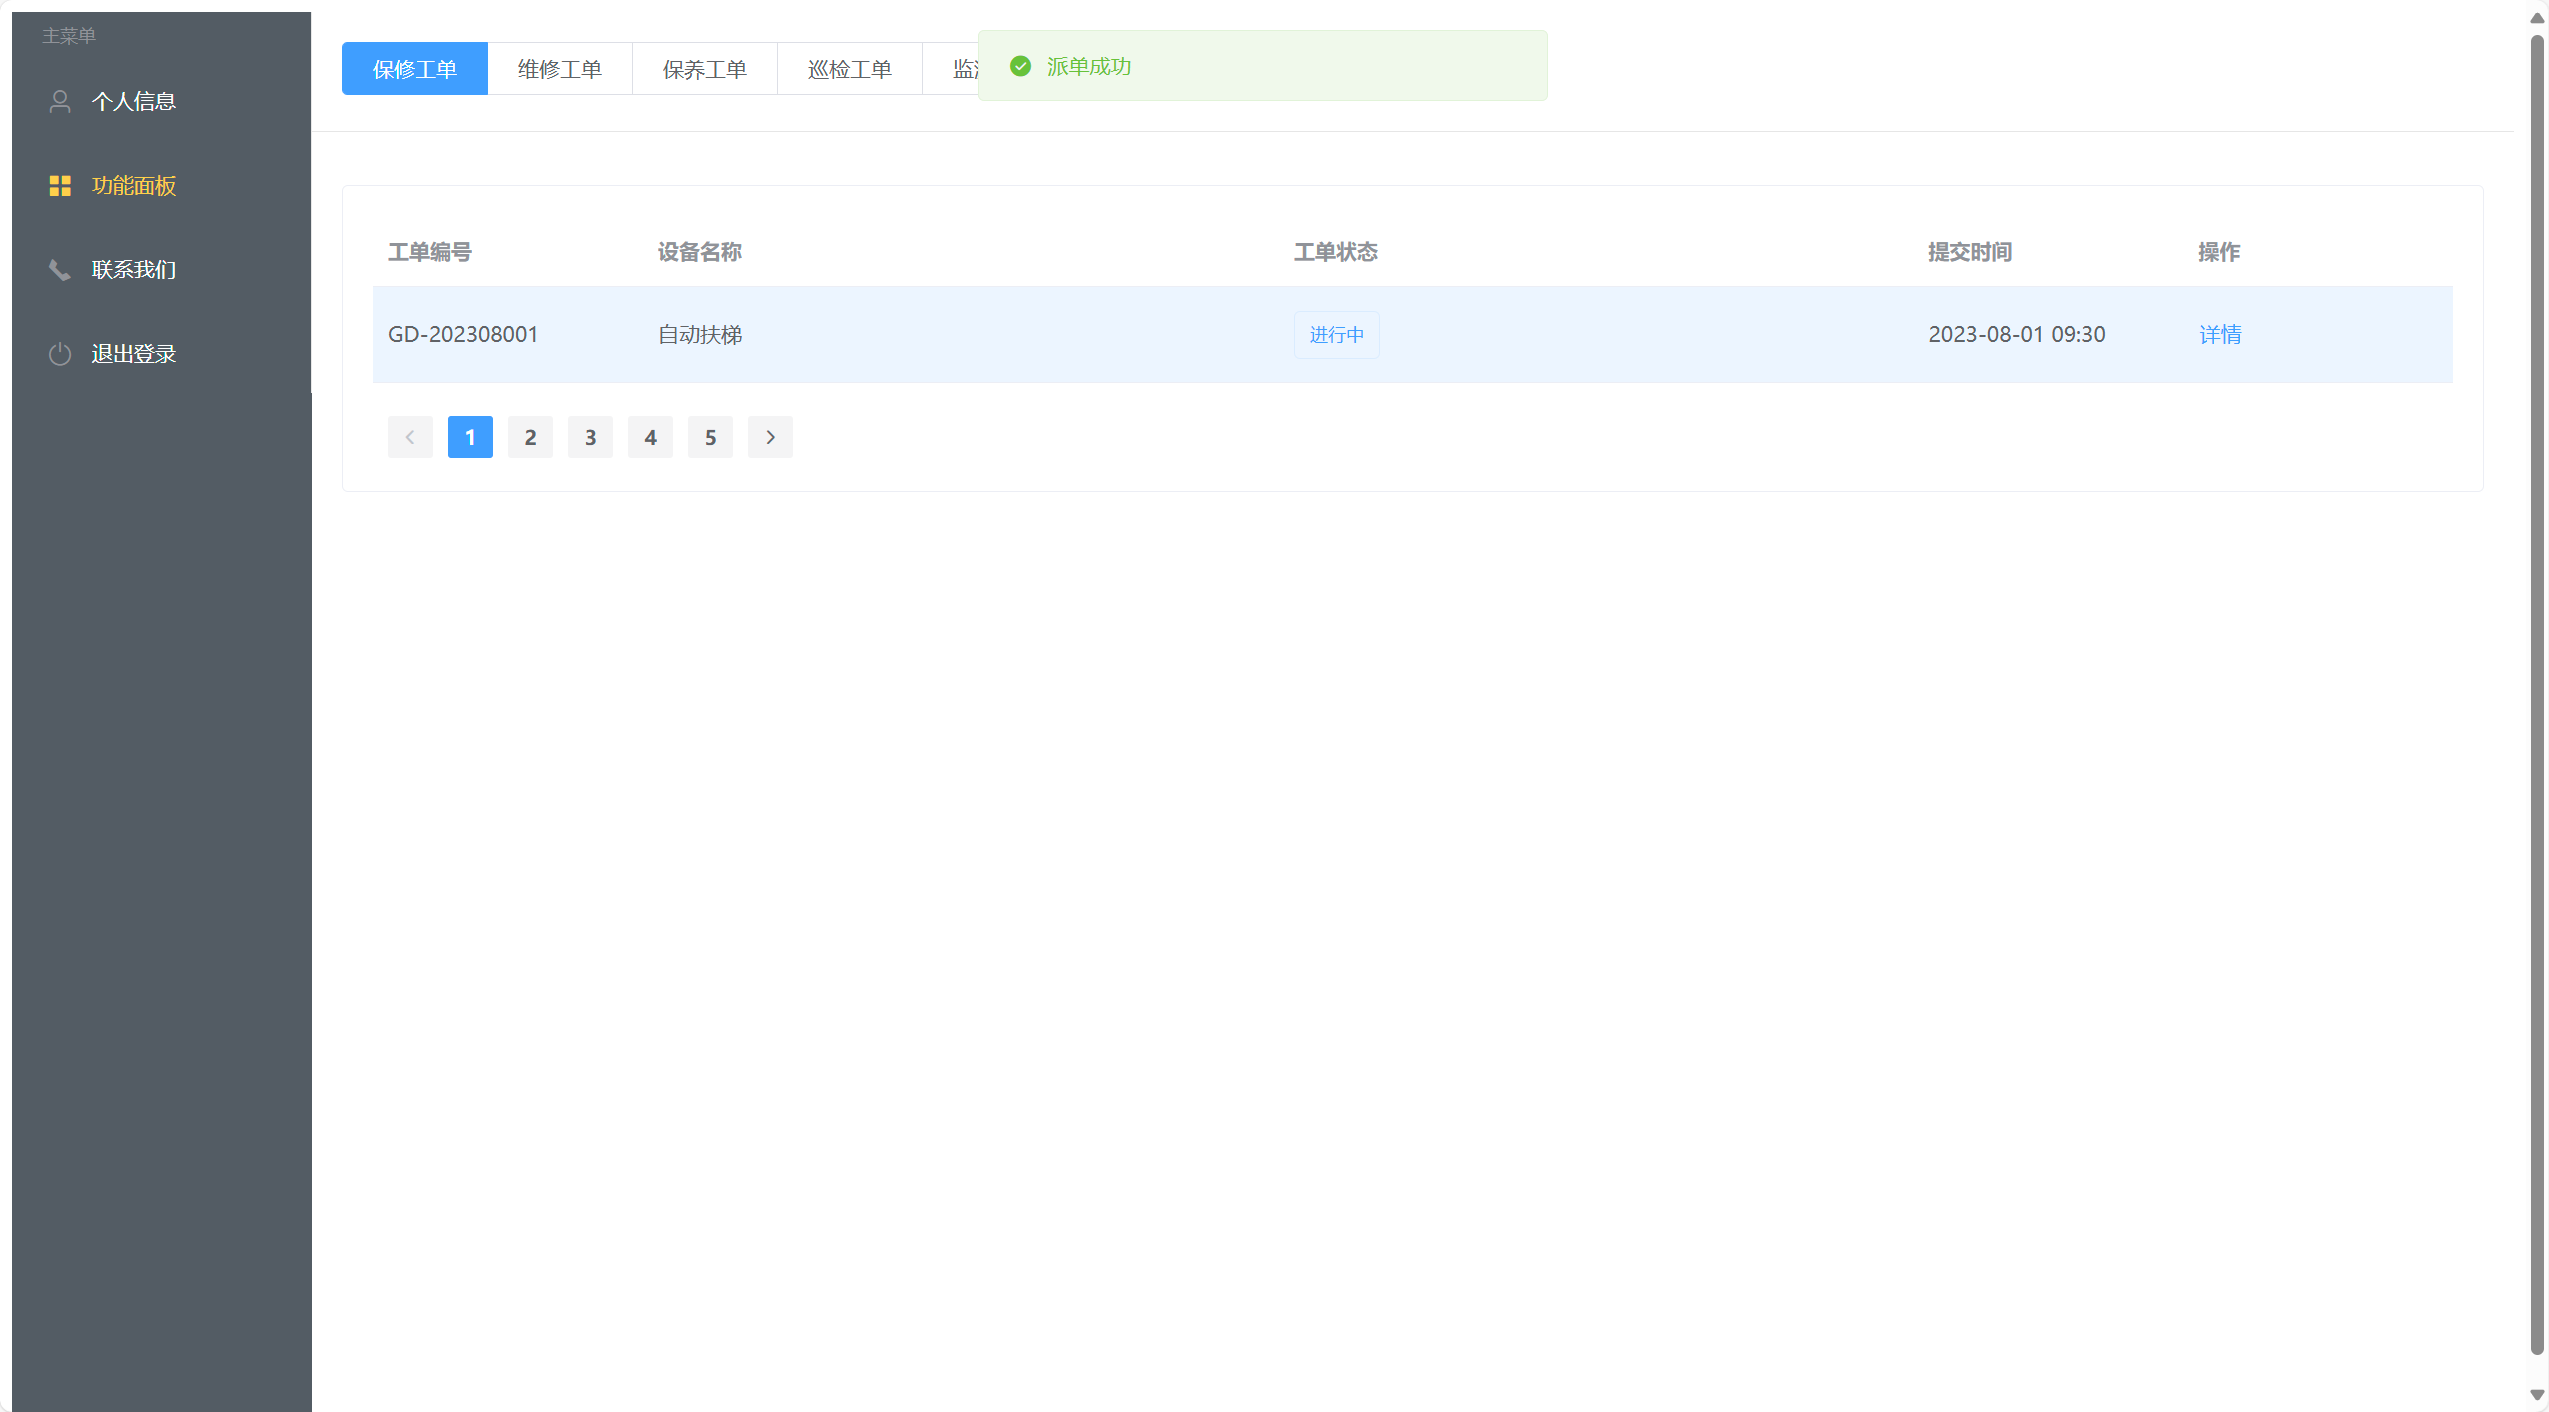Viewport: 2549px width, 1412px height.
Task: Click the power logout icon
Action: (60, 354)
